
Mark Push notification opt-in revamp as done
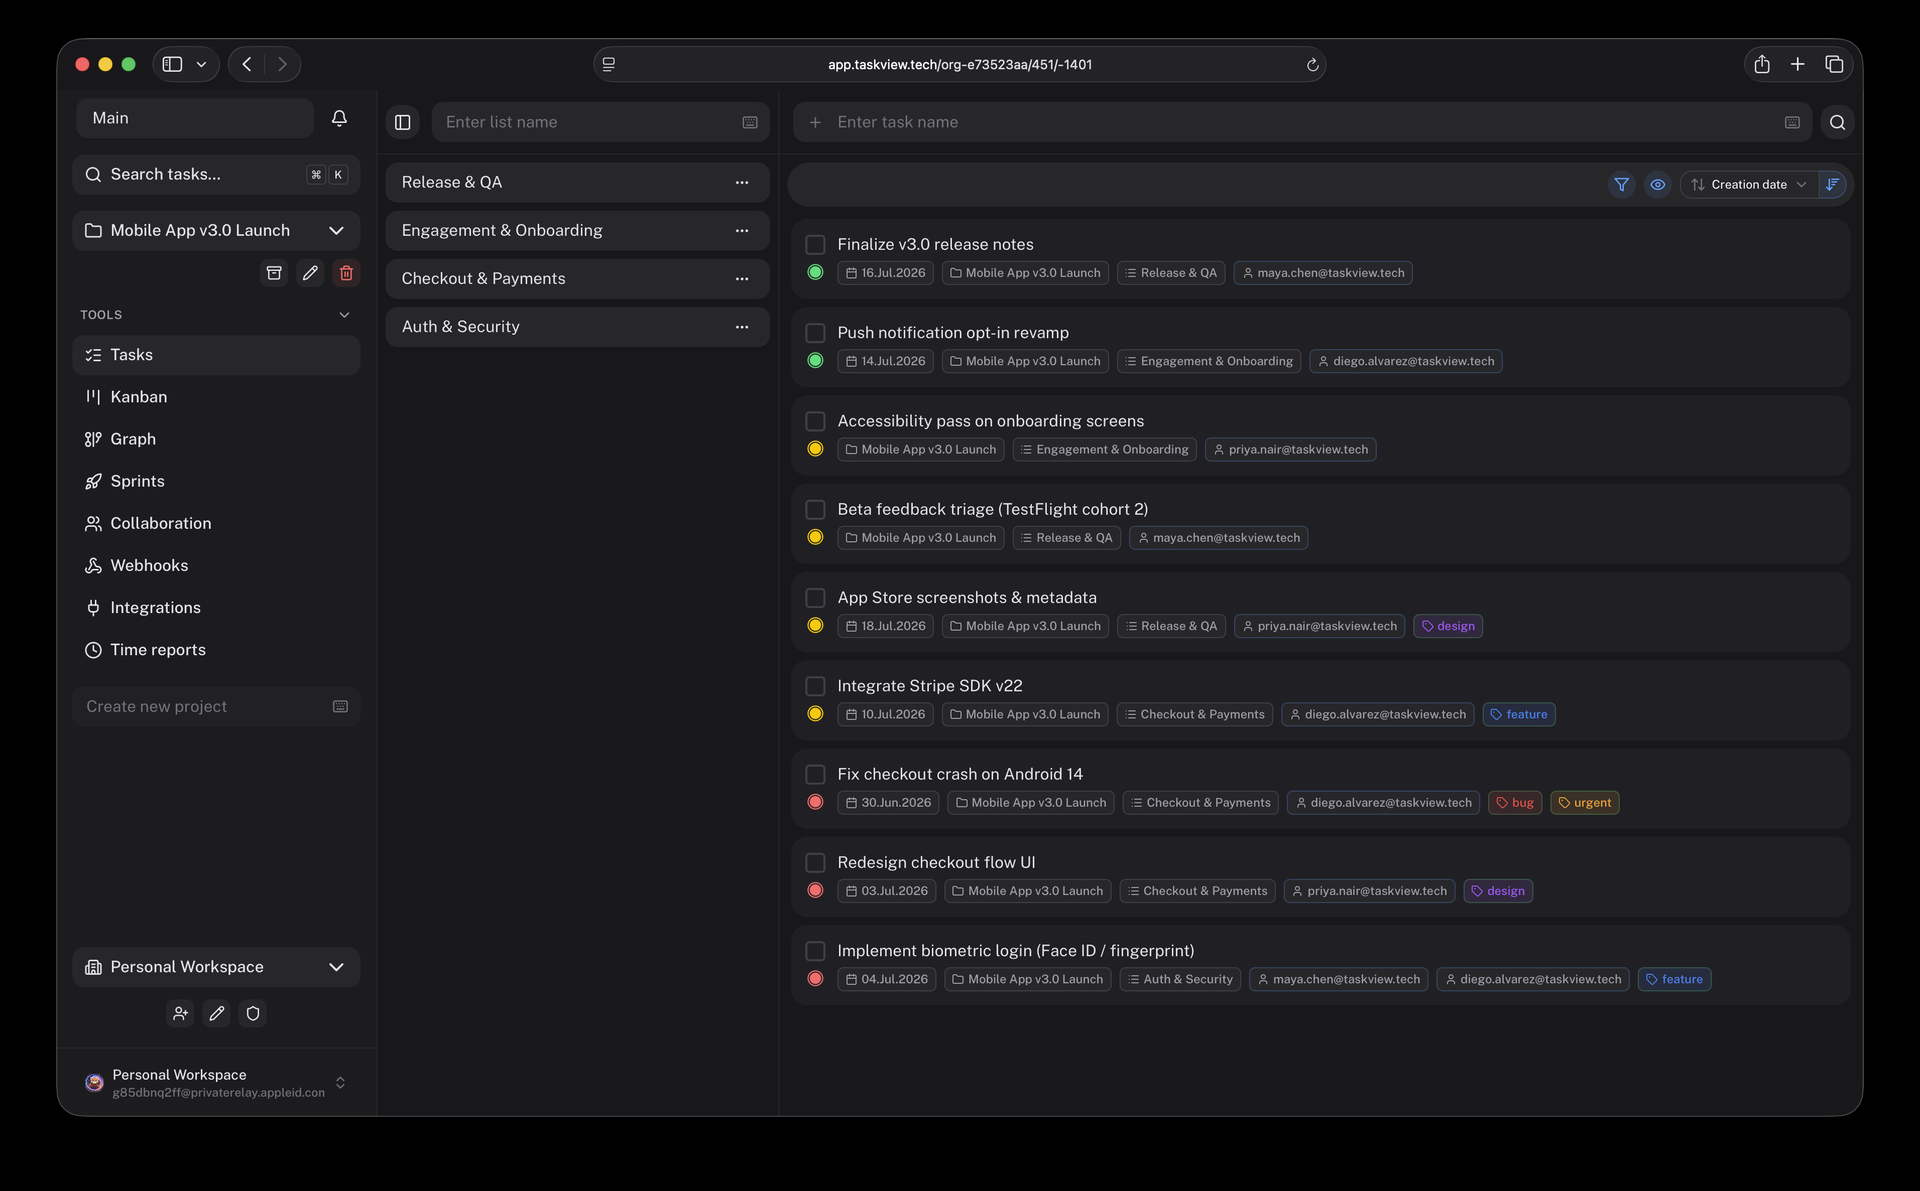coord(815,332)
